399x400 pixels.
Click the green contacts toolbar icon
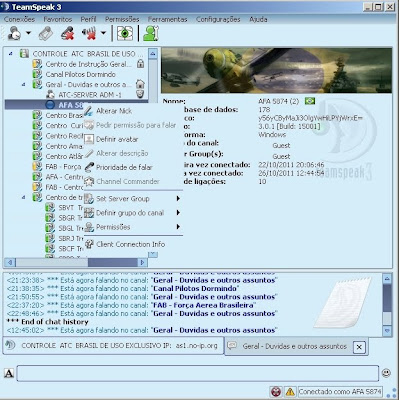[151, 33]
